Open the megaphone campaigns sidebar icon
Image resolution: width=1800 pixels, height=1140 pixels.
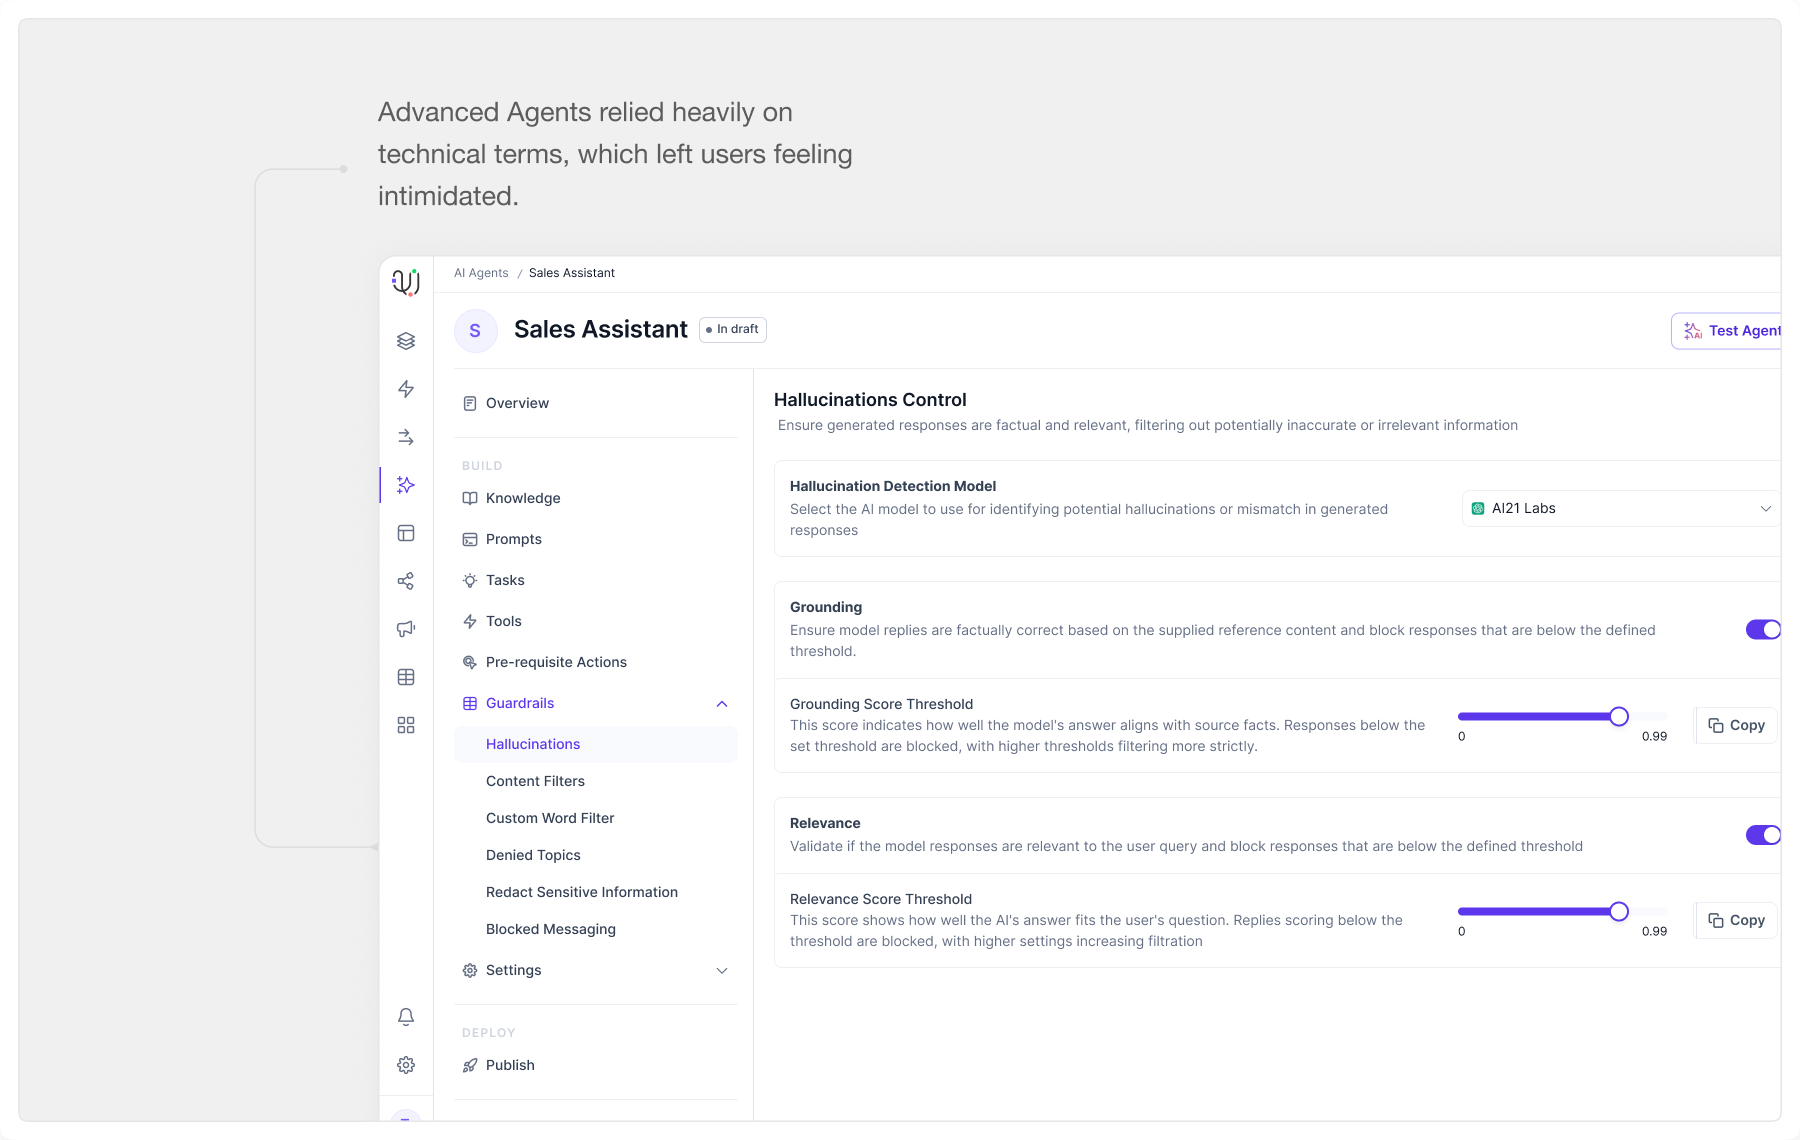point(406,629)
